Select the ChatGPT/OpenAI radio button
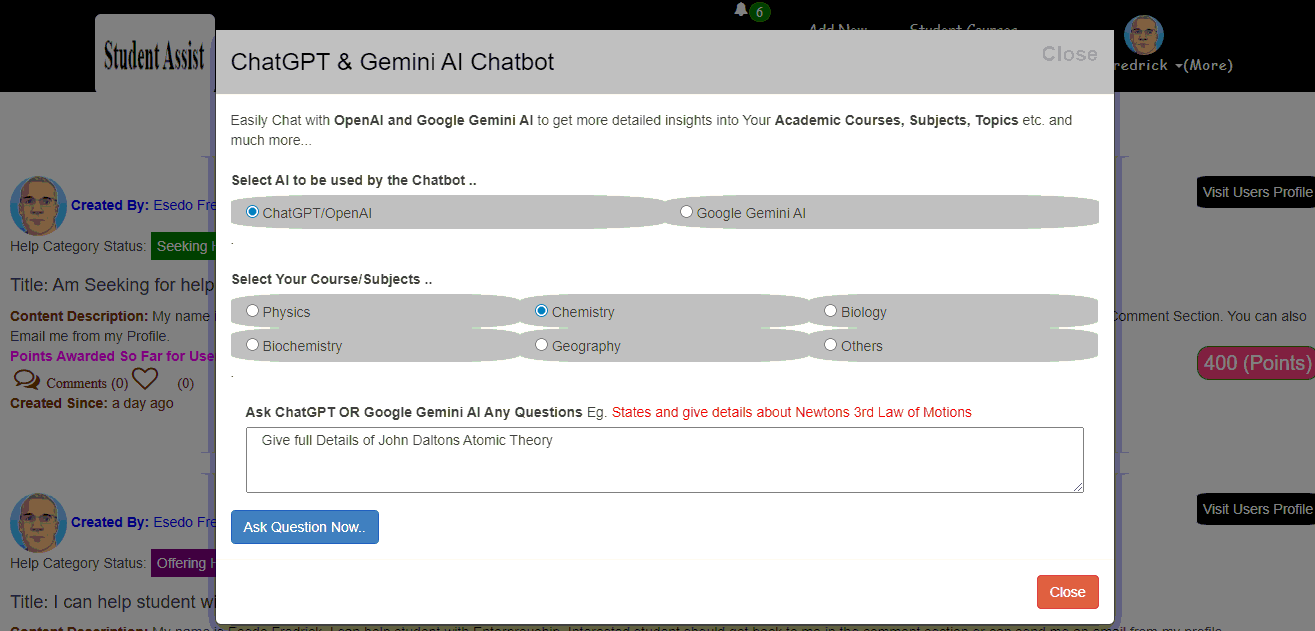Viewport: 1315px width, 631px height. pyautogui.click(x=253, y=212)
